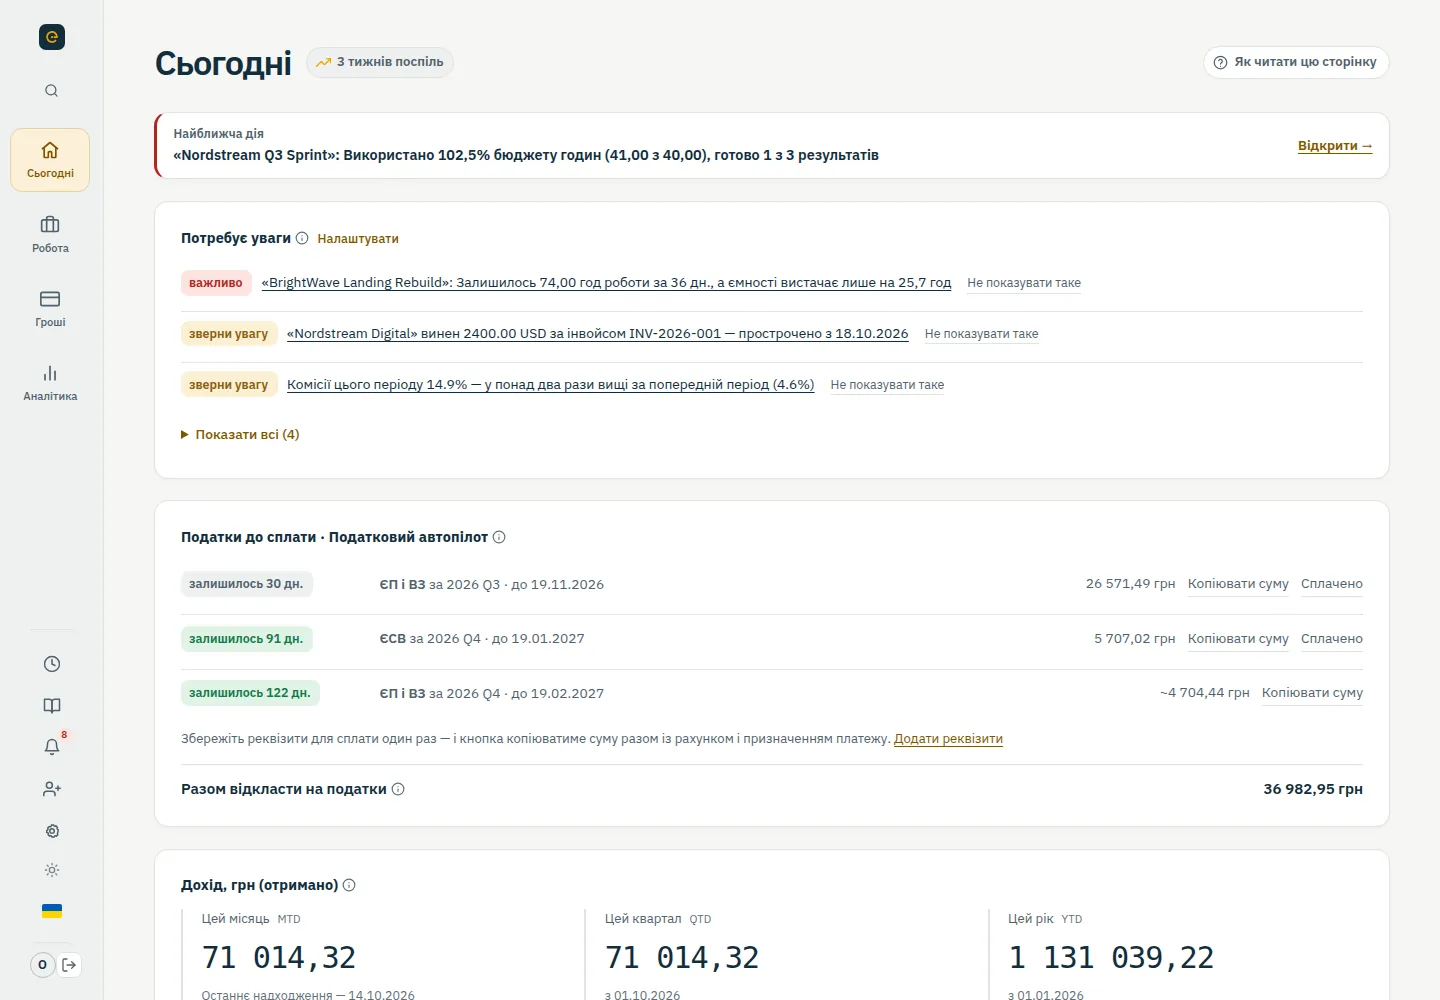Open the Гроші section in sidebar
This screenshot has height=1000, width=1440.
(50, 309)
